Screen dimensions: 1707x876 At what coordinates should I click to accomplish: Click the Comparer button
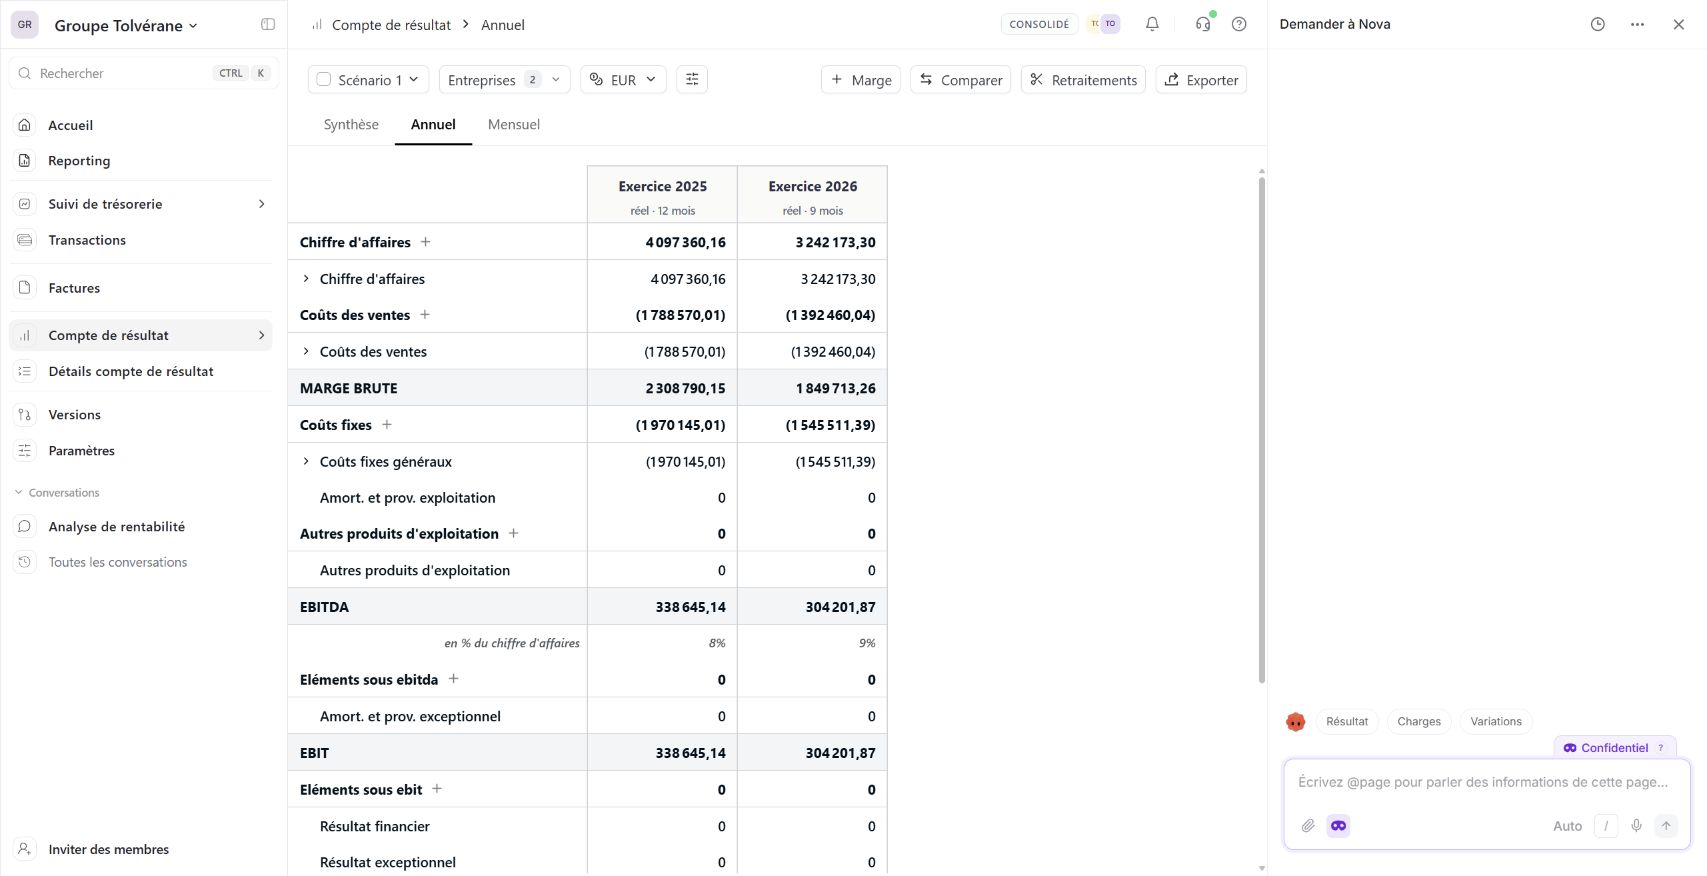960,80
